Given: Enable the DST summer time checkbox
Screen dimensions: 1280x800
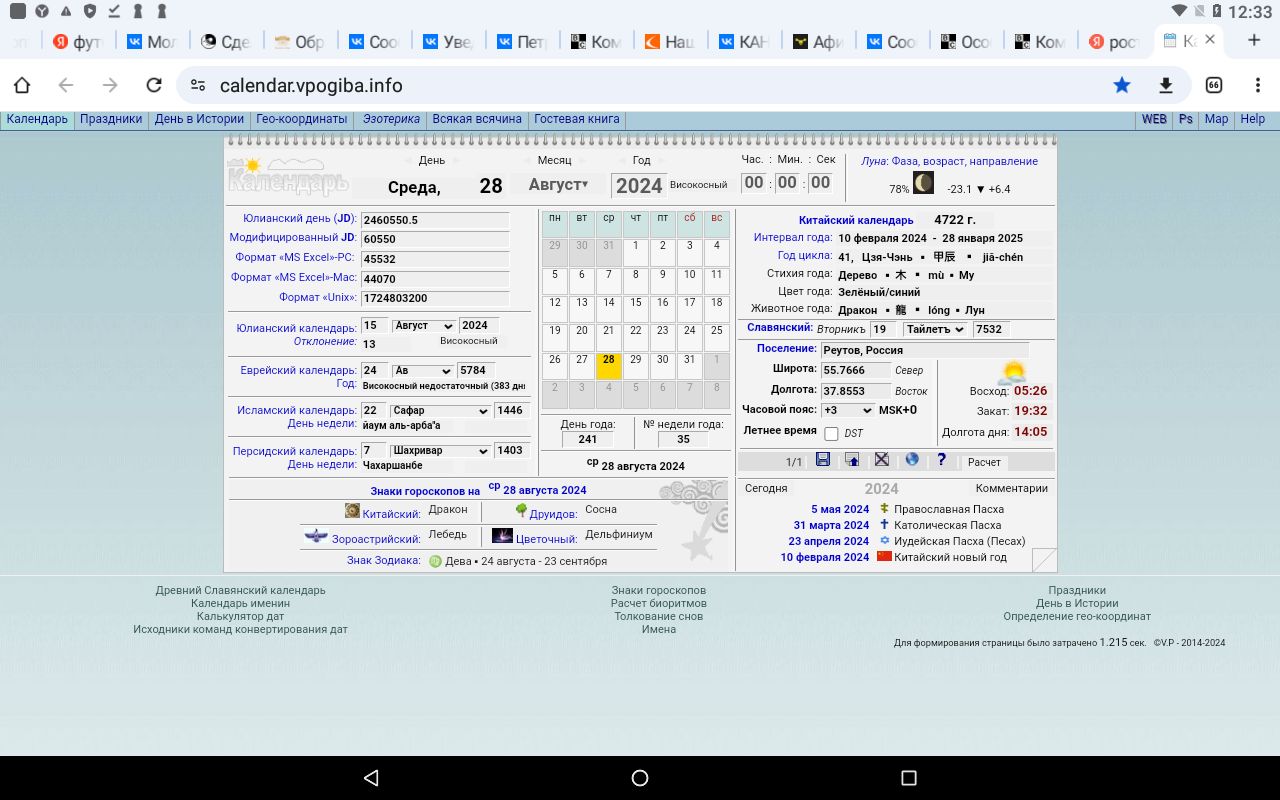Looking at the screenshot, I should tap(831, 434).
